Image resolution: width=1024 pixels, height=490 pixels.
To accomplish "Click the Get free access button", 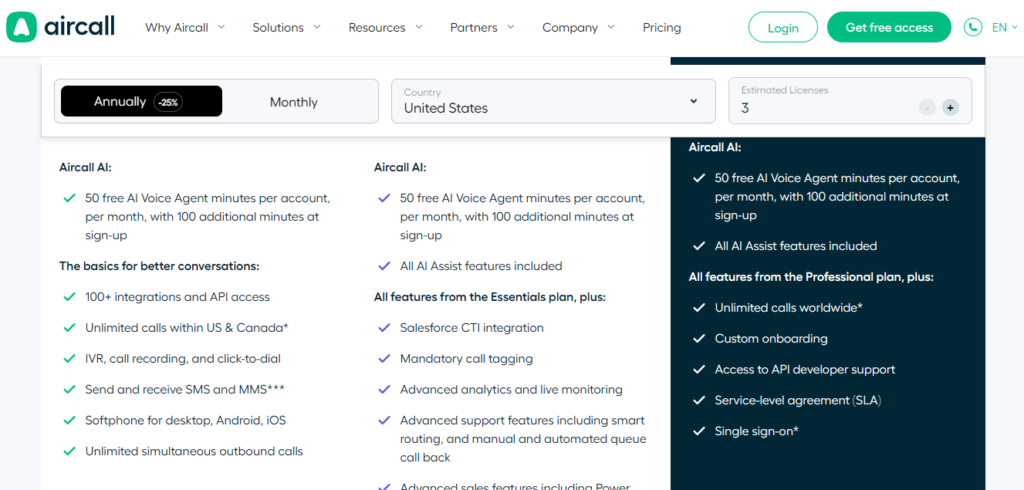I will 889,28.
